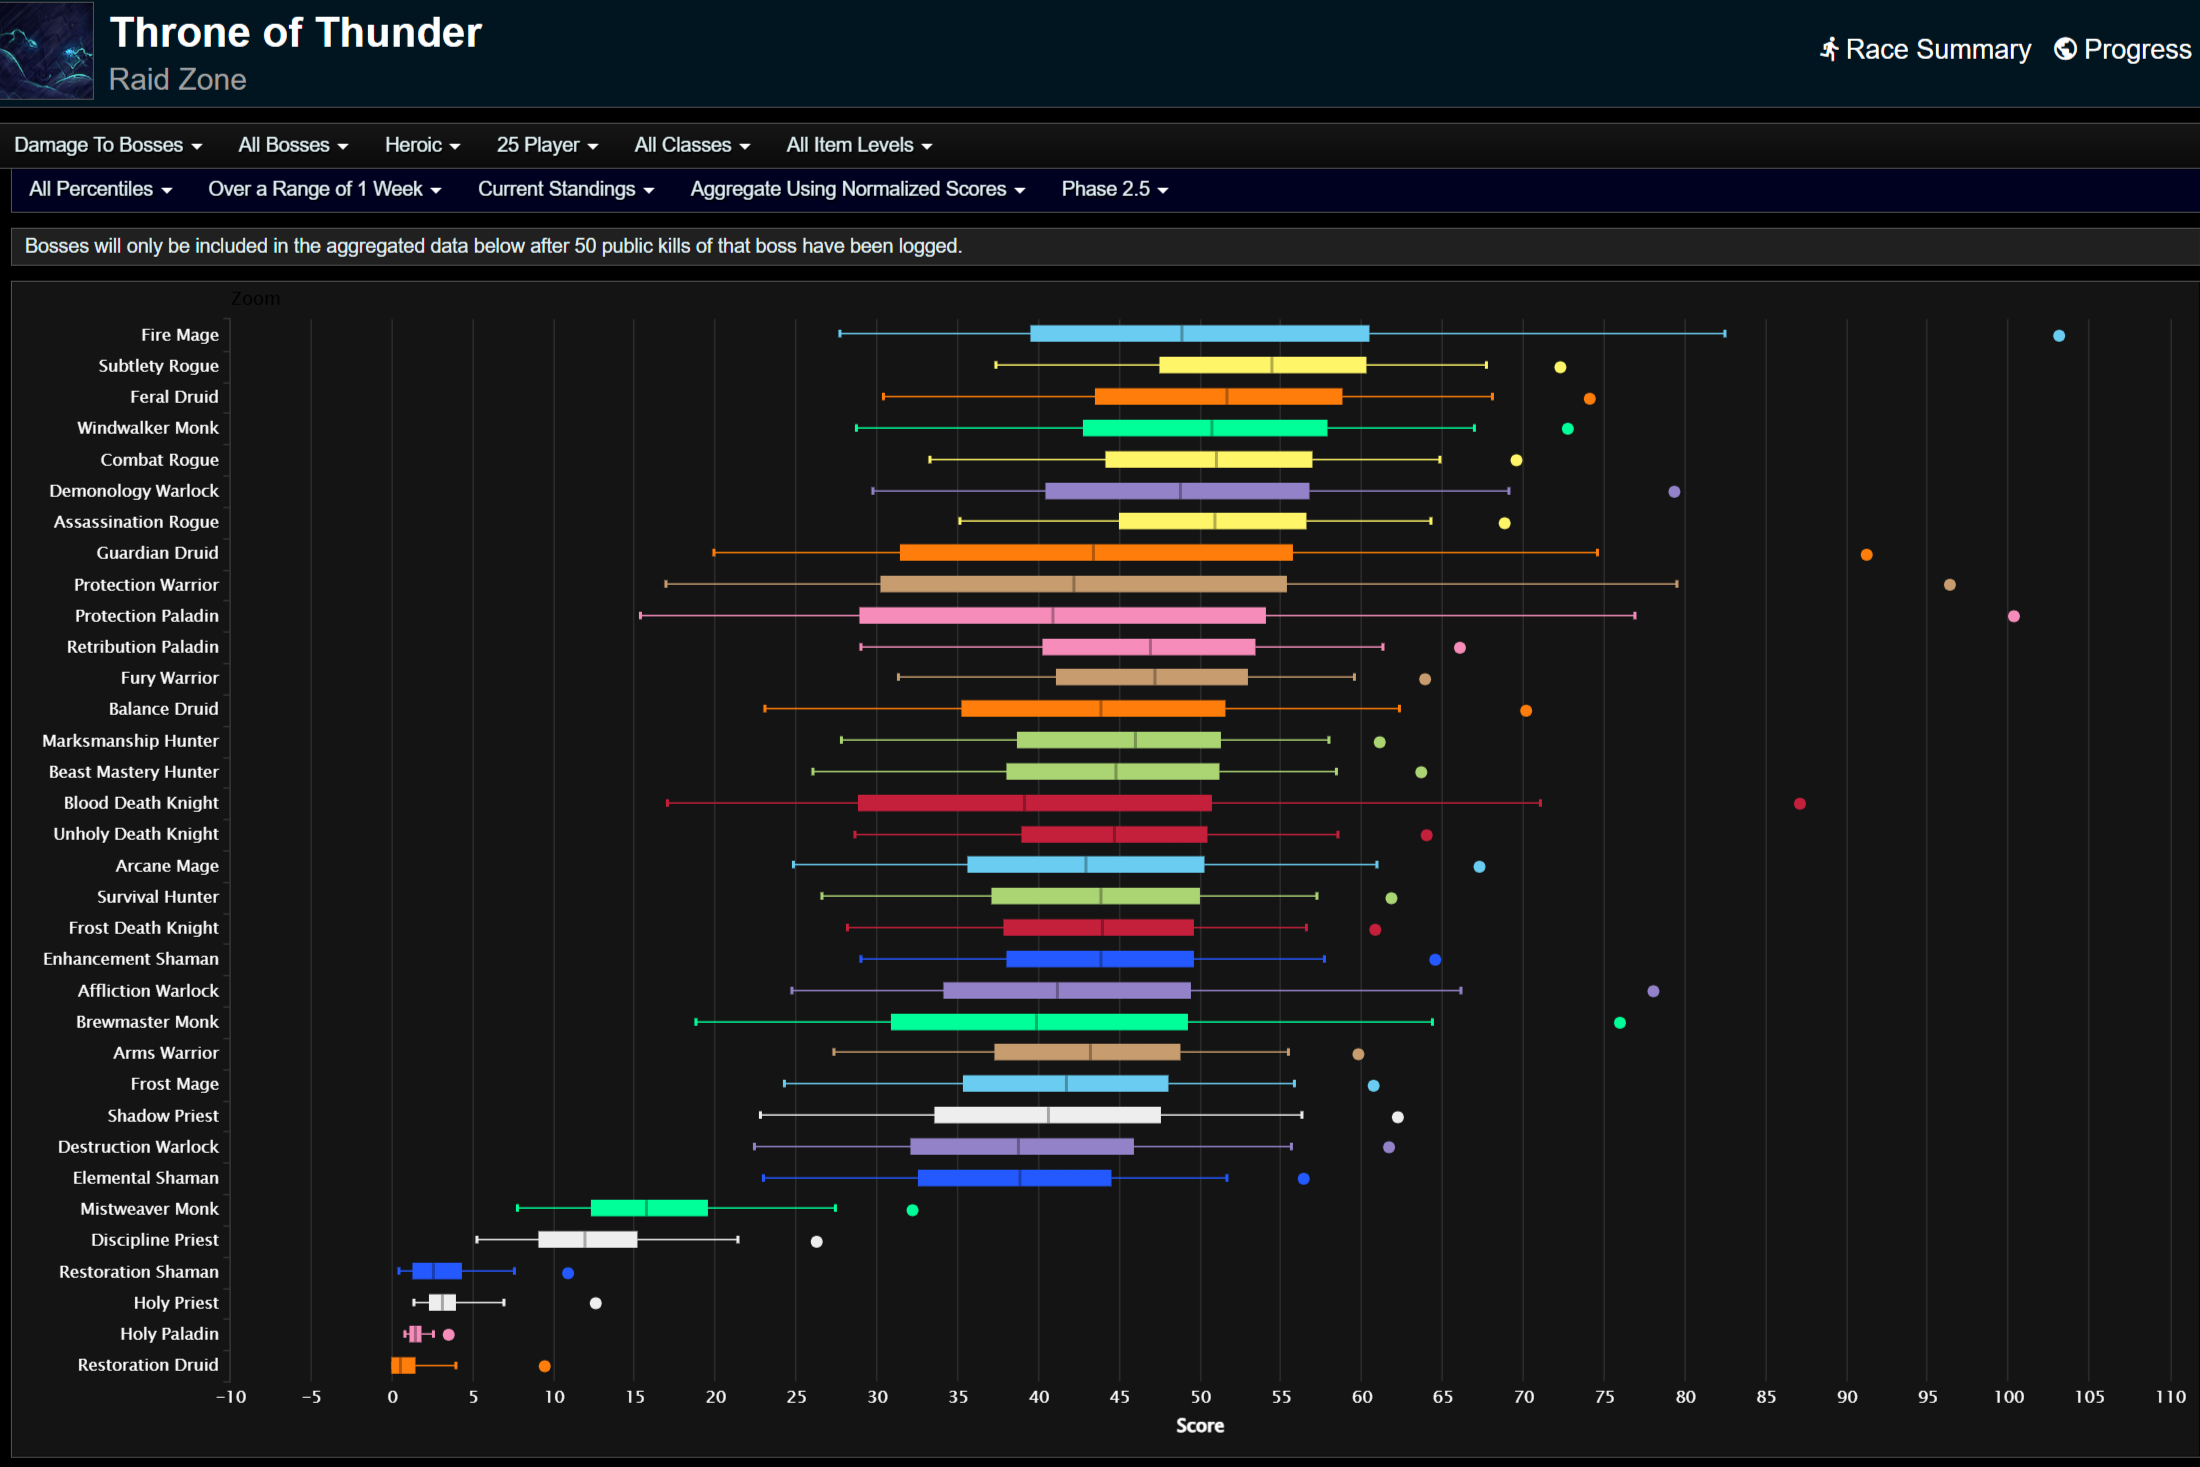This screenshot has width=2200, height=1467.
Task: Open the Phase 2.5 selector
Action: point(1114,189)
